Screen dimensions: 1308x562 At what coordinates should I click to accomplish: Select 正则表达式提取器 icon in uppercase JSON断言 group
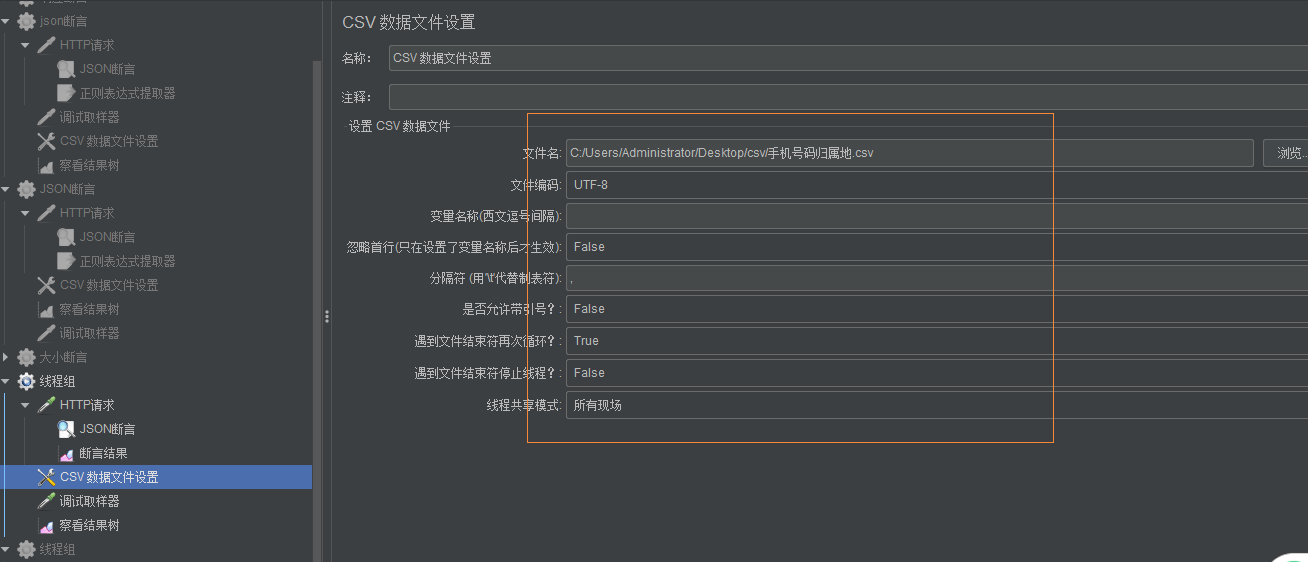(66, 261)
